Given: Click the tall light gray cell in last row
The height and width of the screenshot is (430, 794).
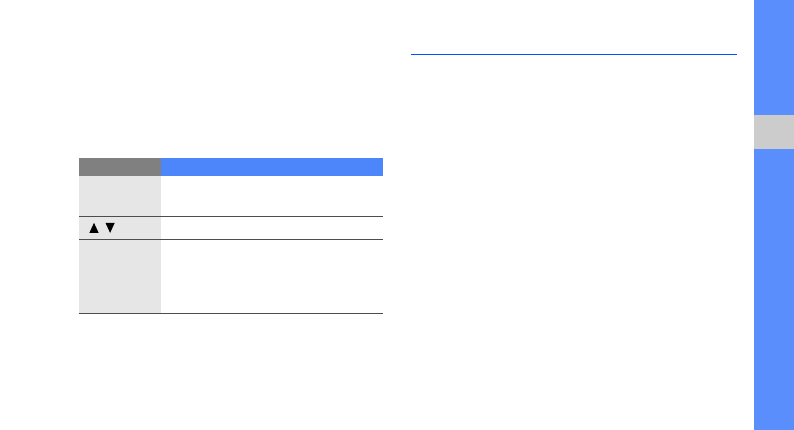Looking at the screenshot, I should point(120,276).
